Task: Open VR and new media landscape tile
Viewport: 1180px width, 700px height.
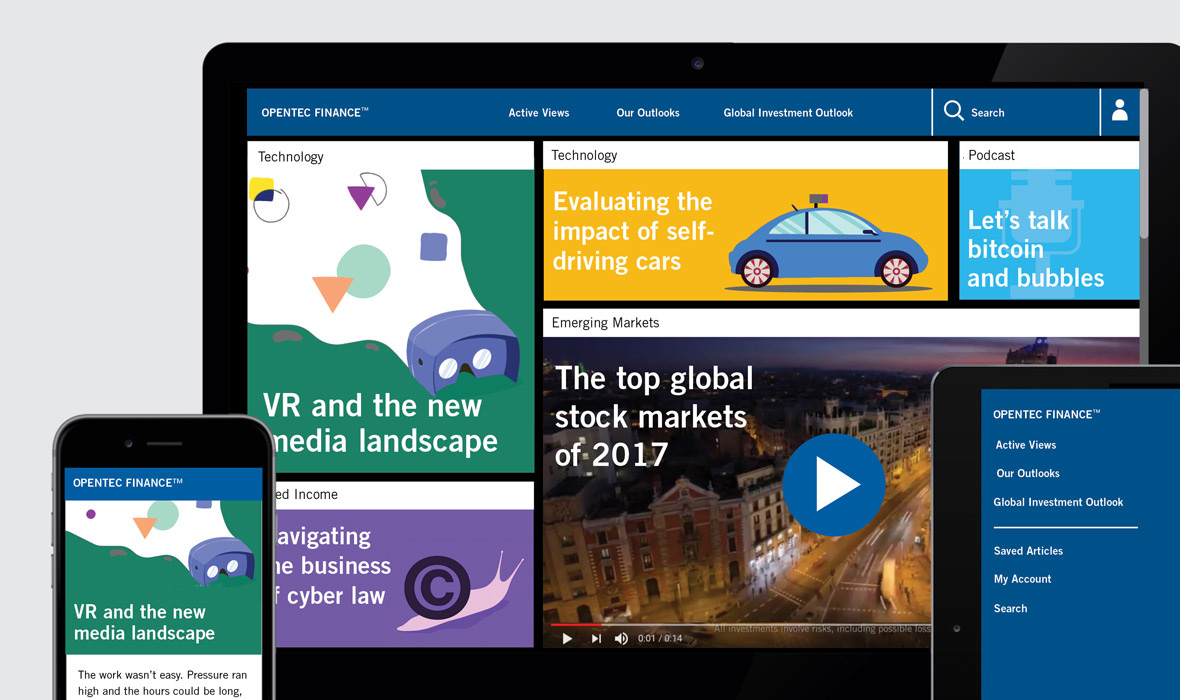Action: point(390,320)
